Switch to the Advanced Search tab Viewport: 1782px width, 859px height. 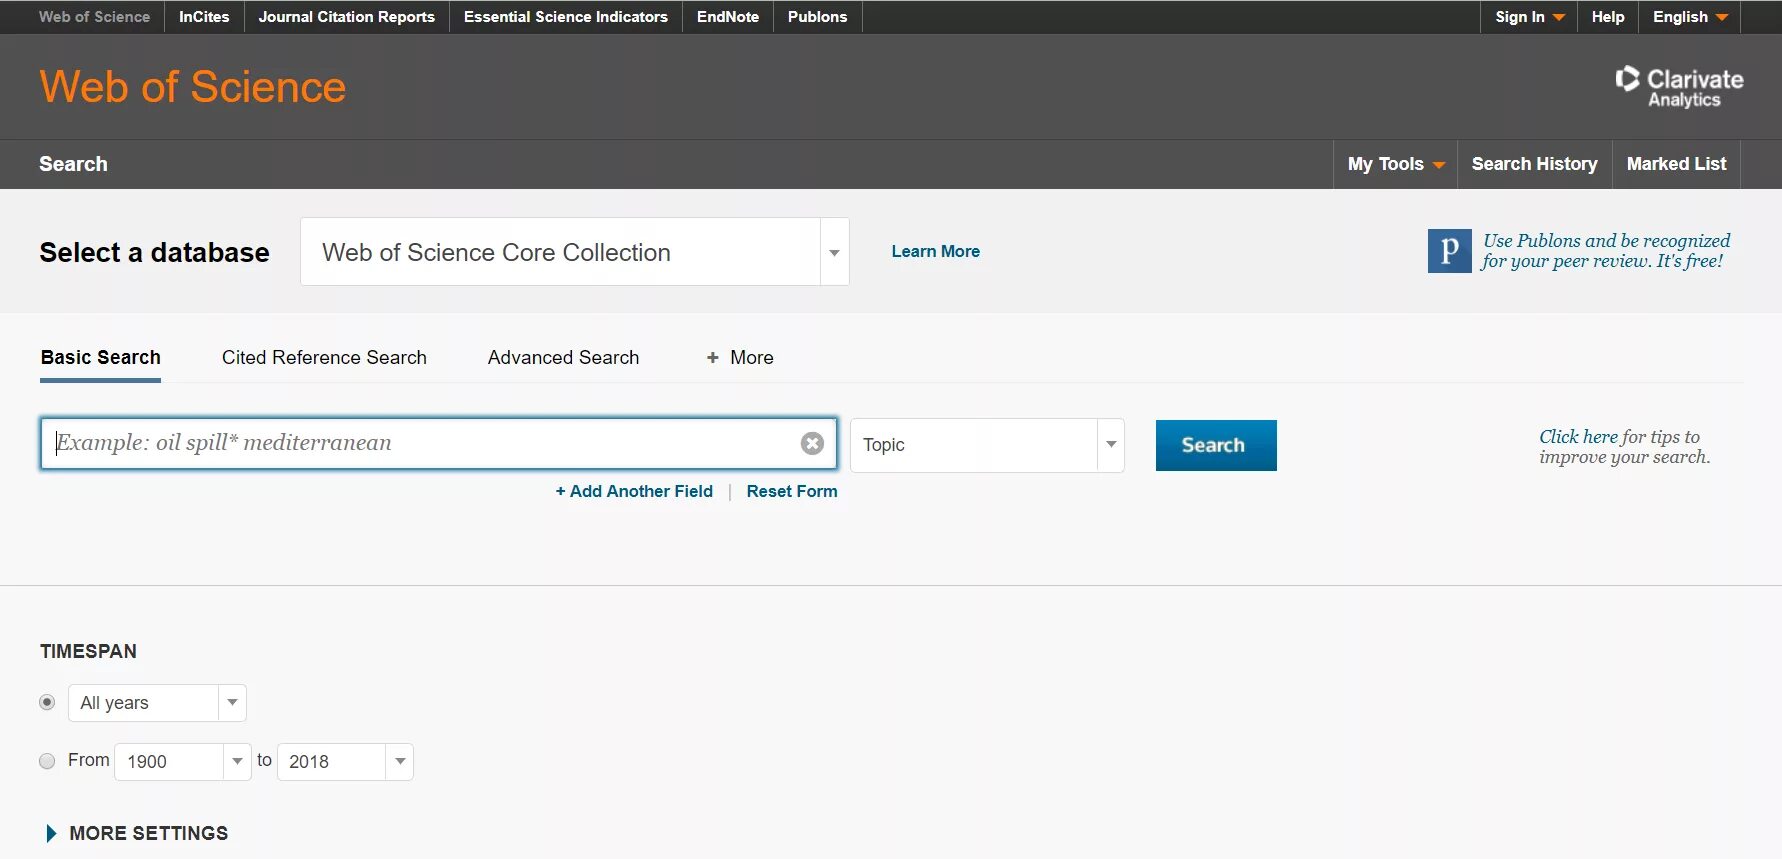pos(563,358)
